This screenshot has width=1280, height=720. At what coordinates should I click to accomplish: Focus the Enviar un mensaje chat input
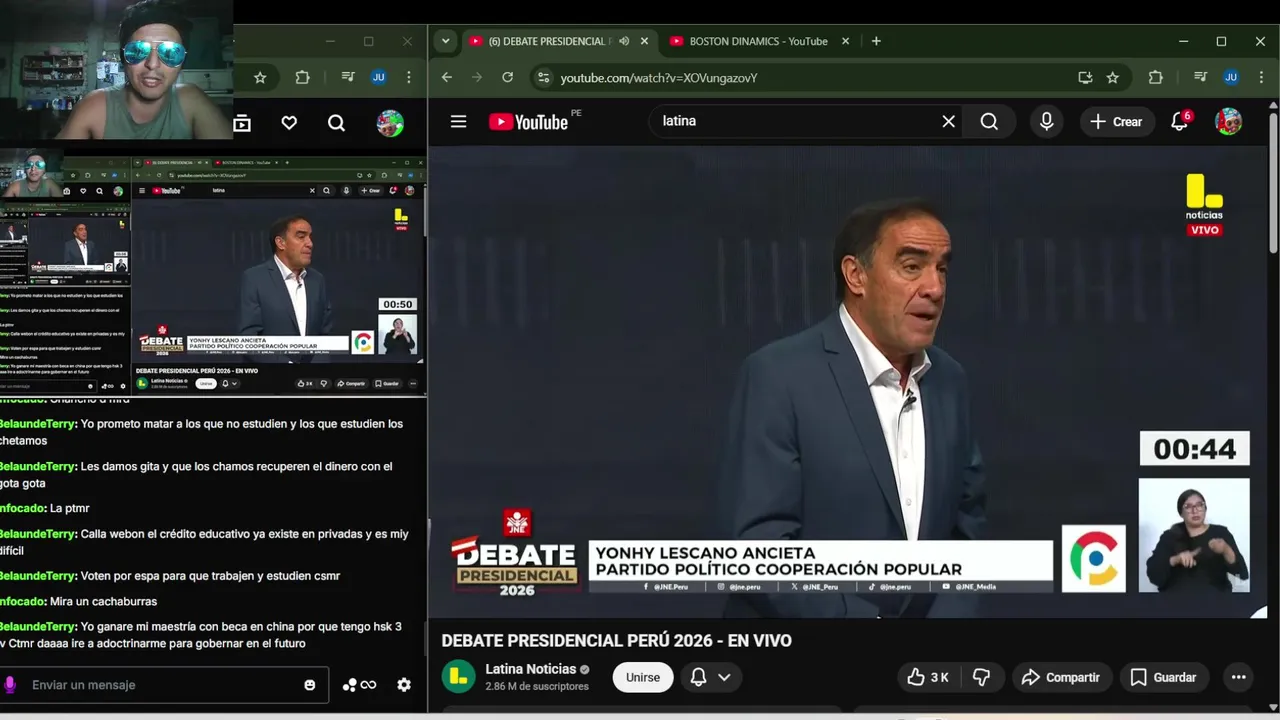[x=163, y=685]
